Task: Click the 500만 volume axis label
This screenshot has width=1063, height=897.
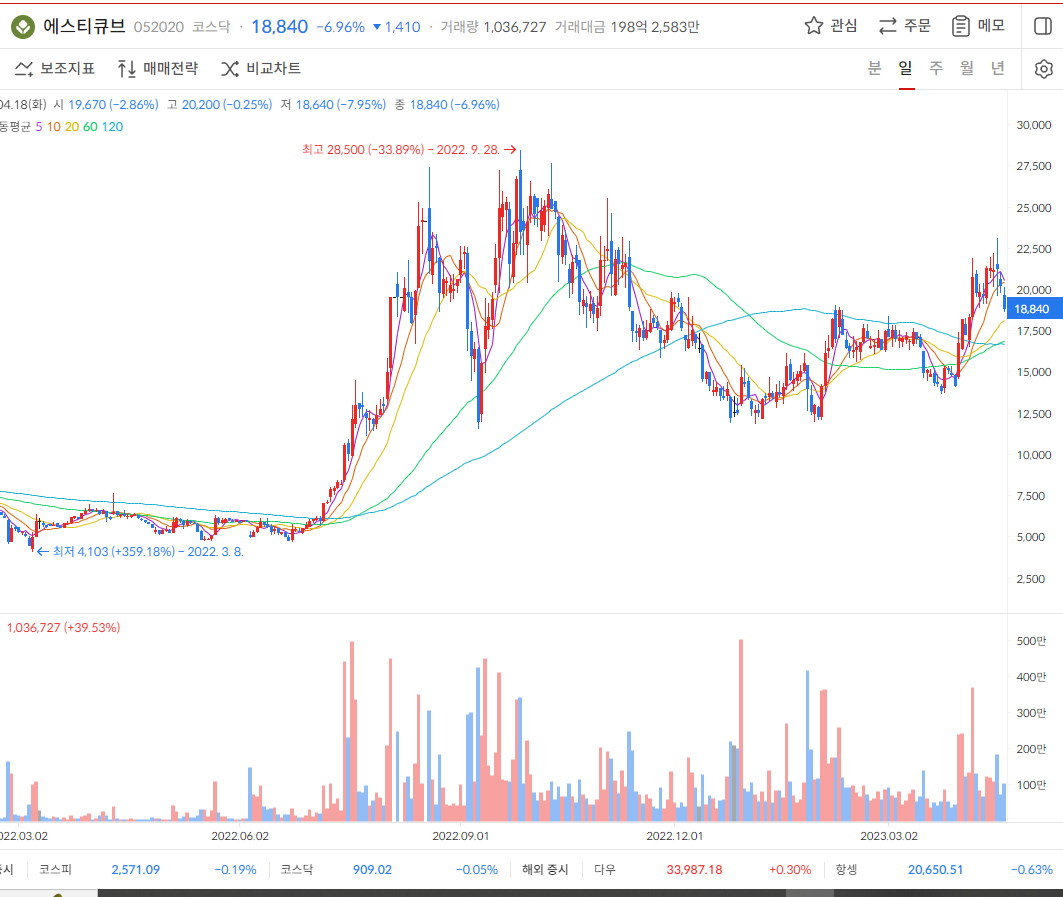Action: (x=1031, y=641)
